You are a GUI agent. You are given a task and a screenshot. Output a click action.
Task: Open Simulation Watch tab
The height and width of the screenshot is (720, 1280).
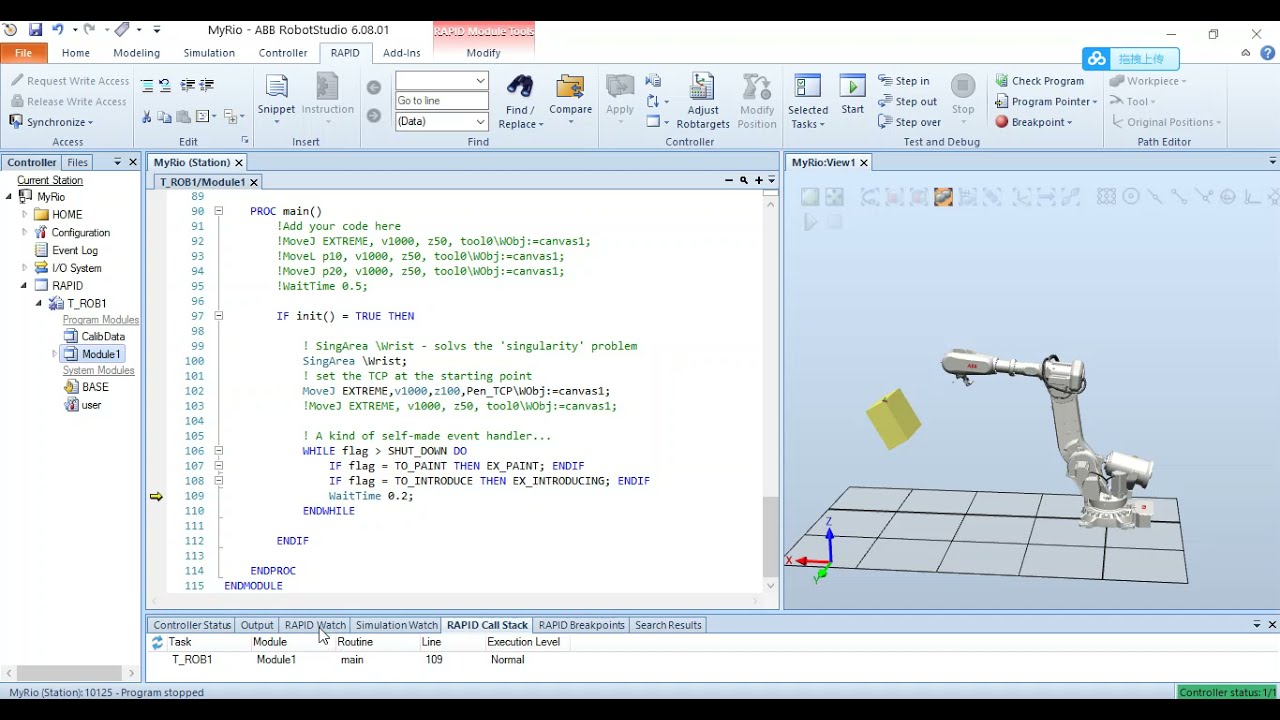click(x=396, y=625)
